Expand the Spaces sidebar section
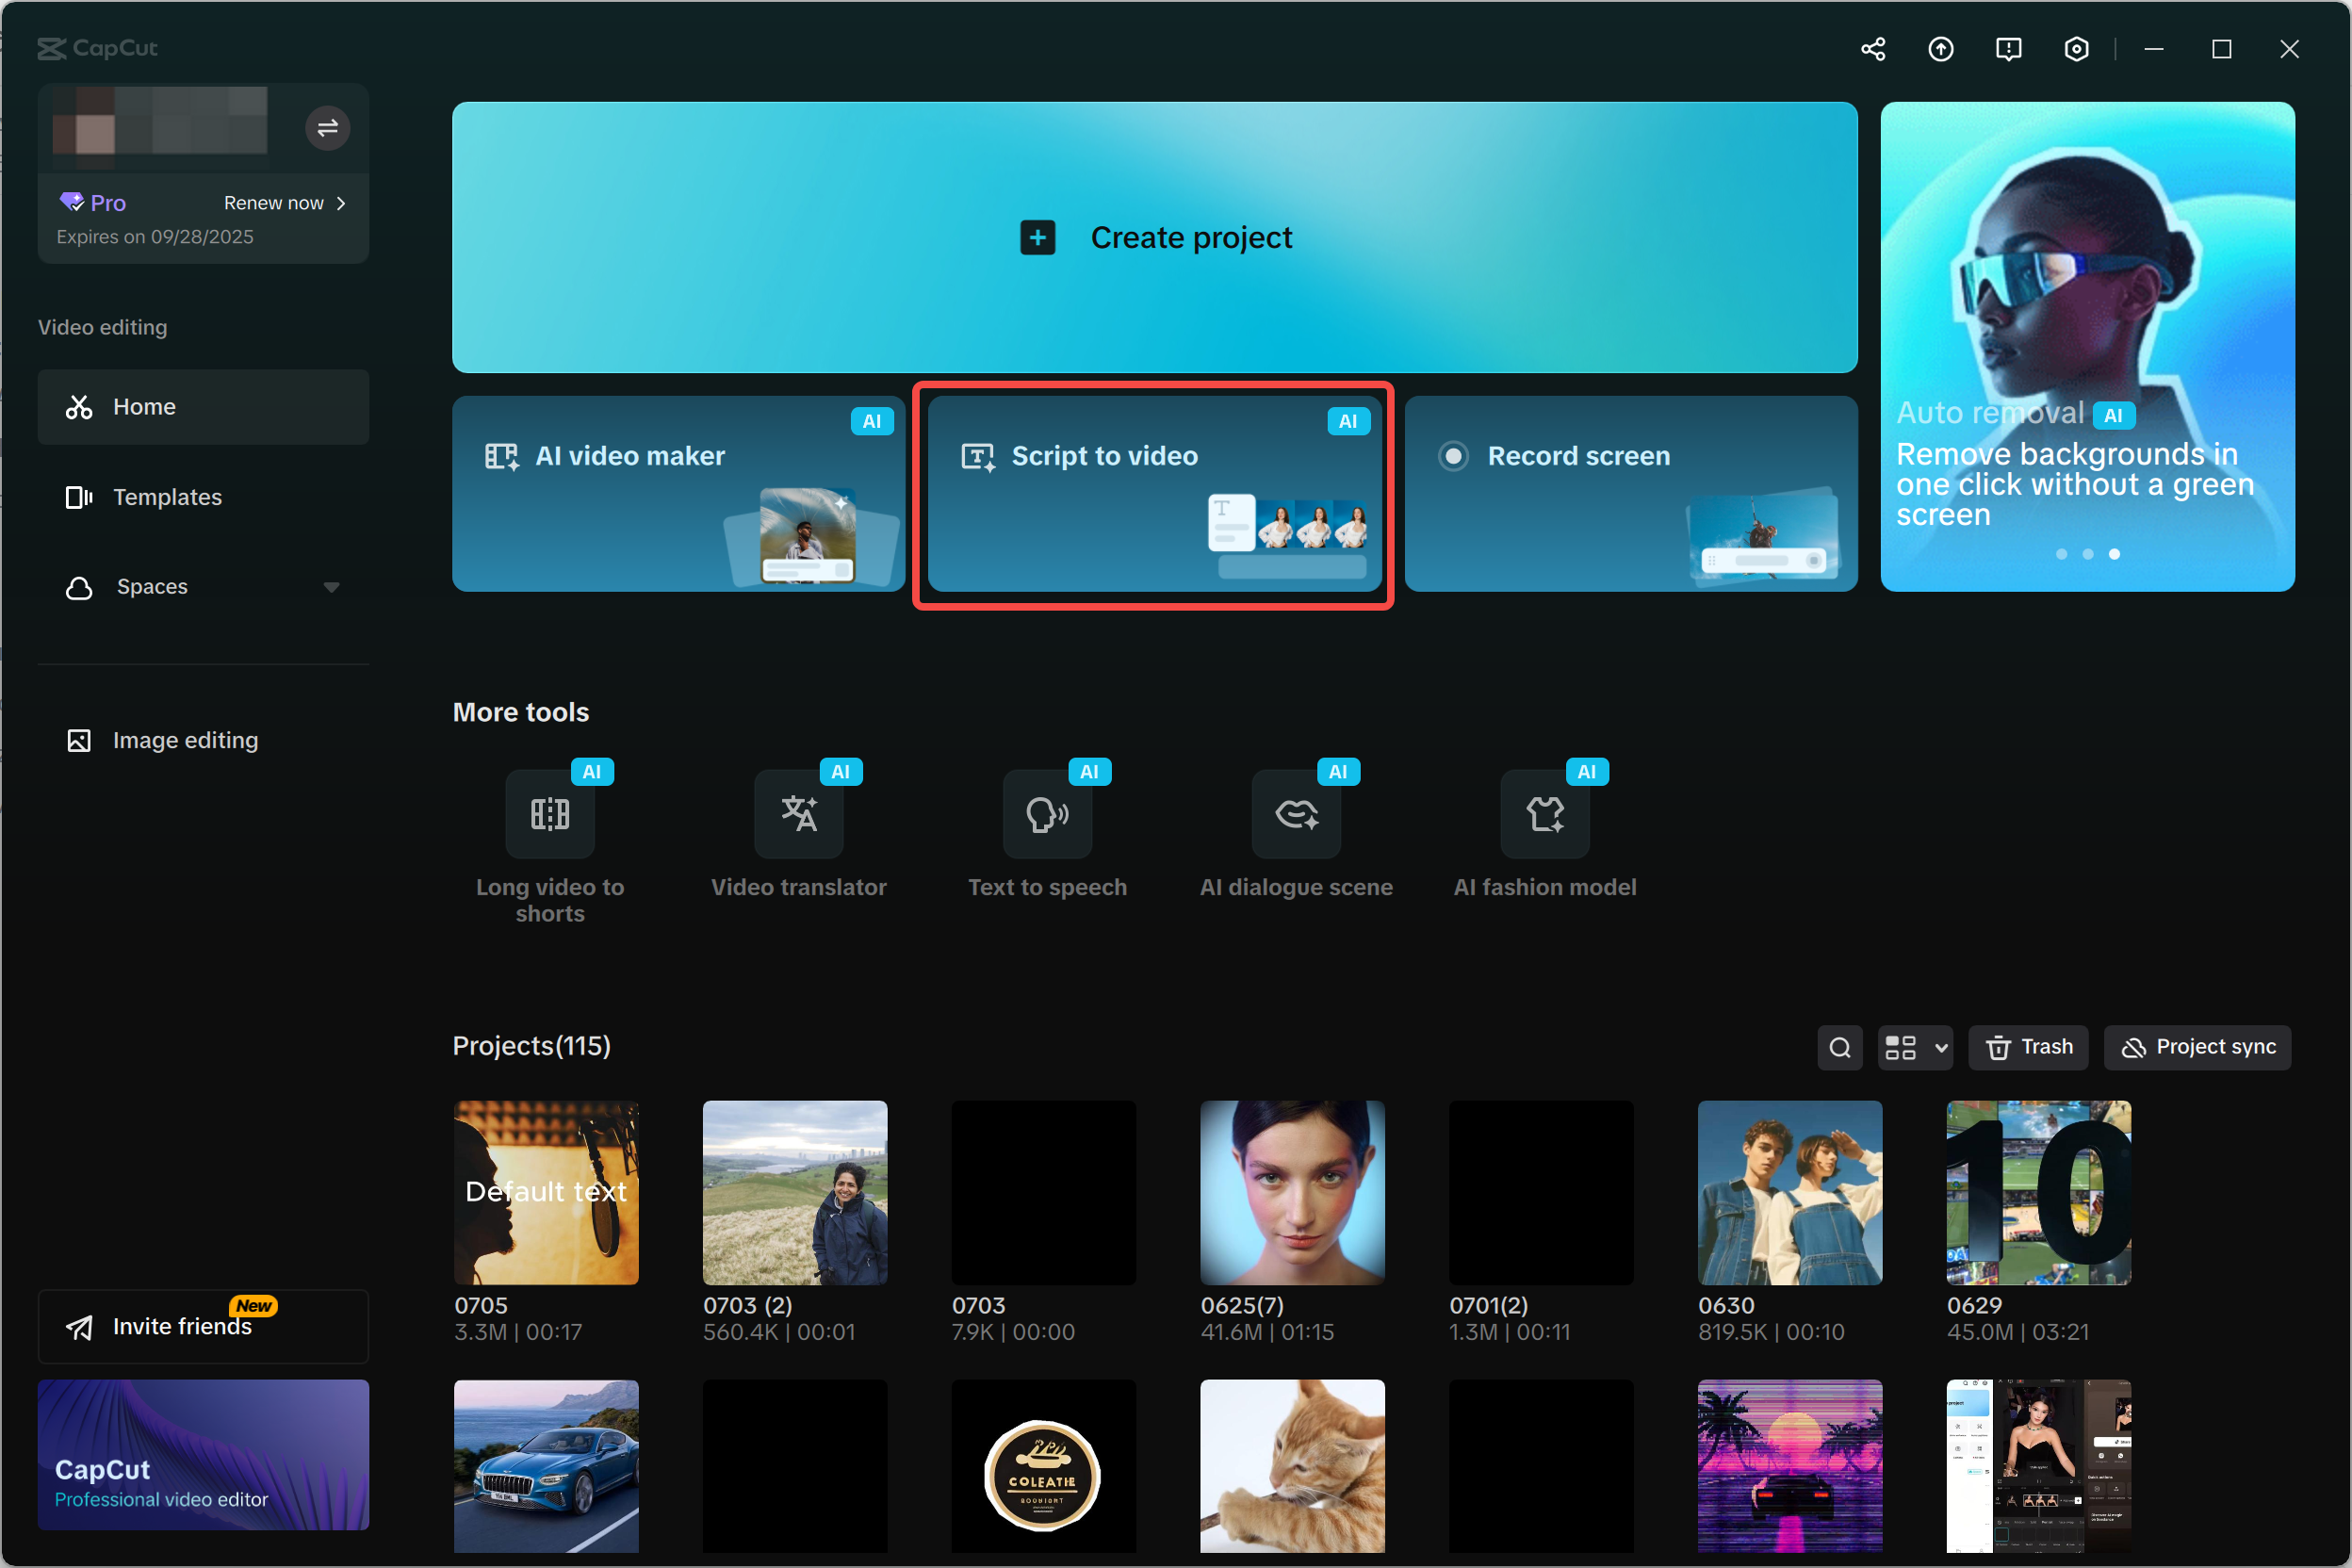 332,587
